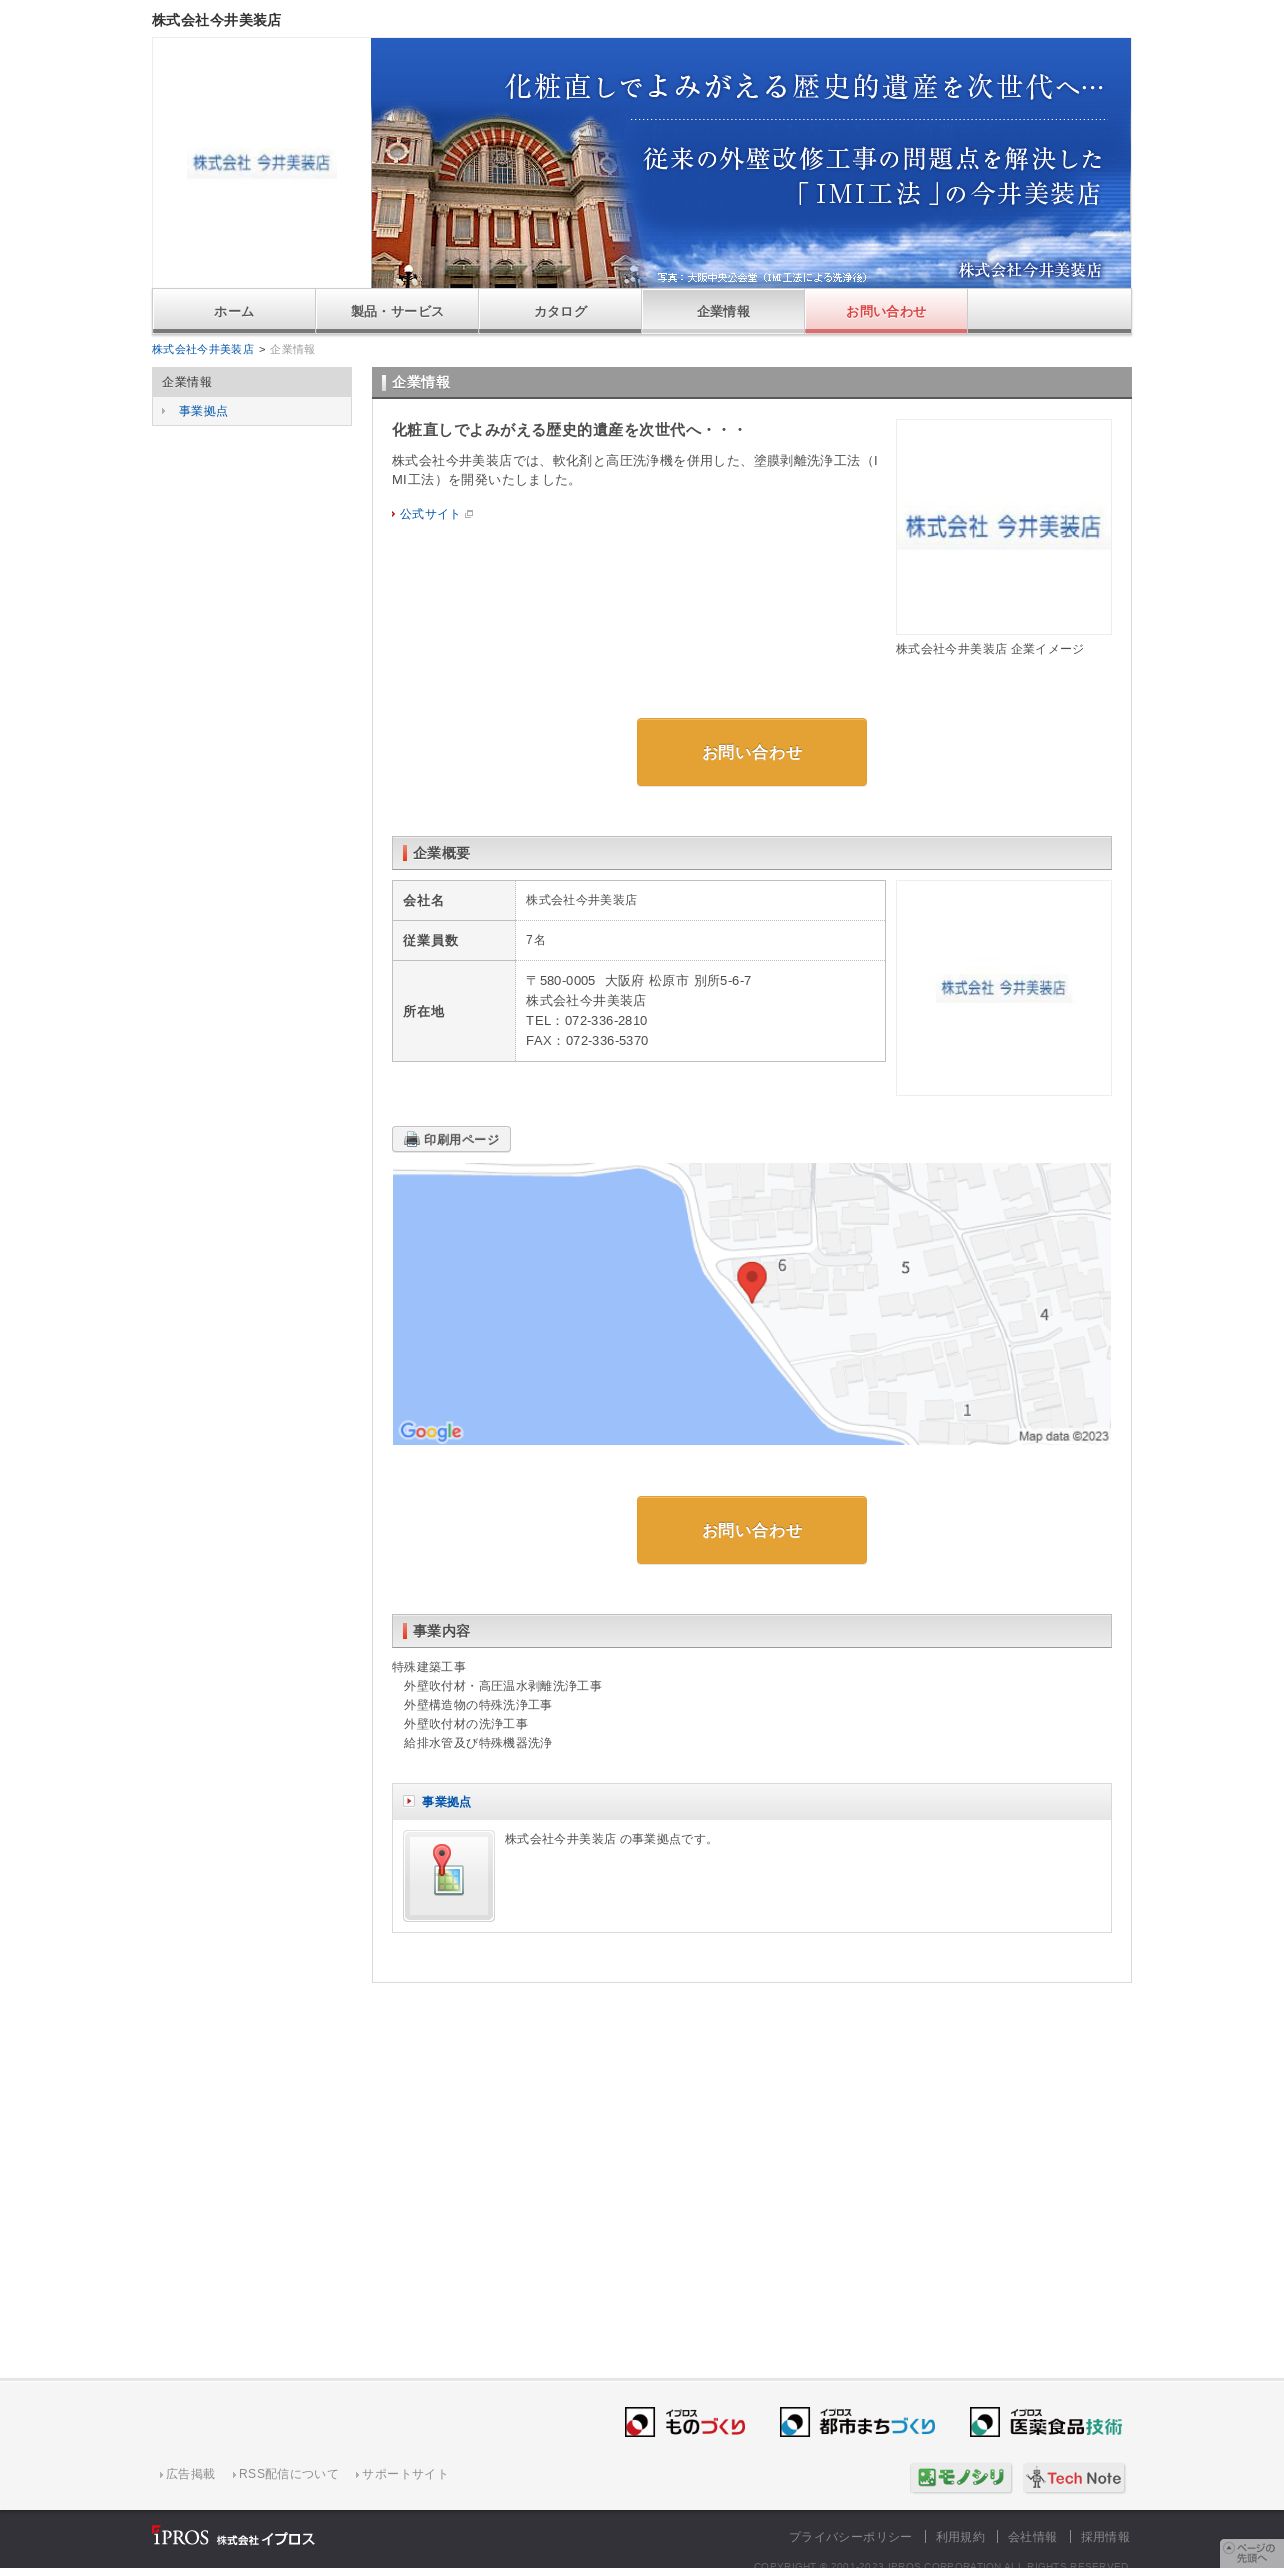Click the red arrow icon beside 事業拠点 heading
Screen dimensions: 1284x2568
click(409, 1801)
